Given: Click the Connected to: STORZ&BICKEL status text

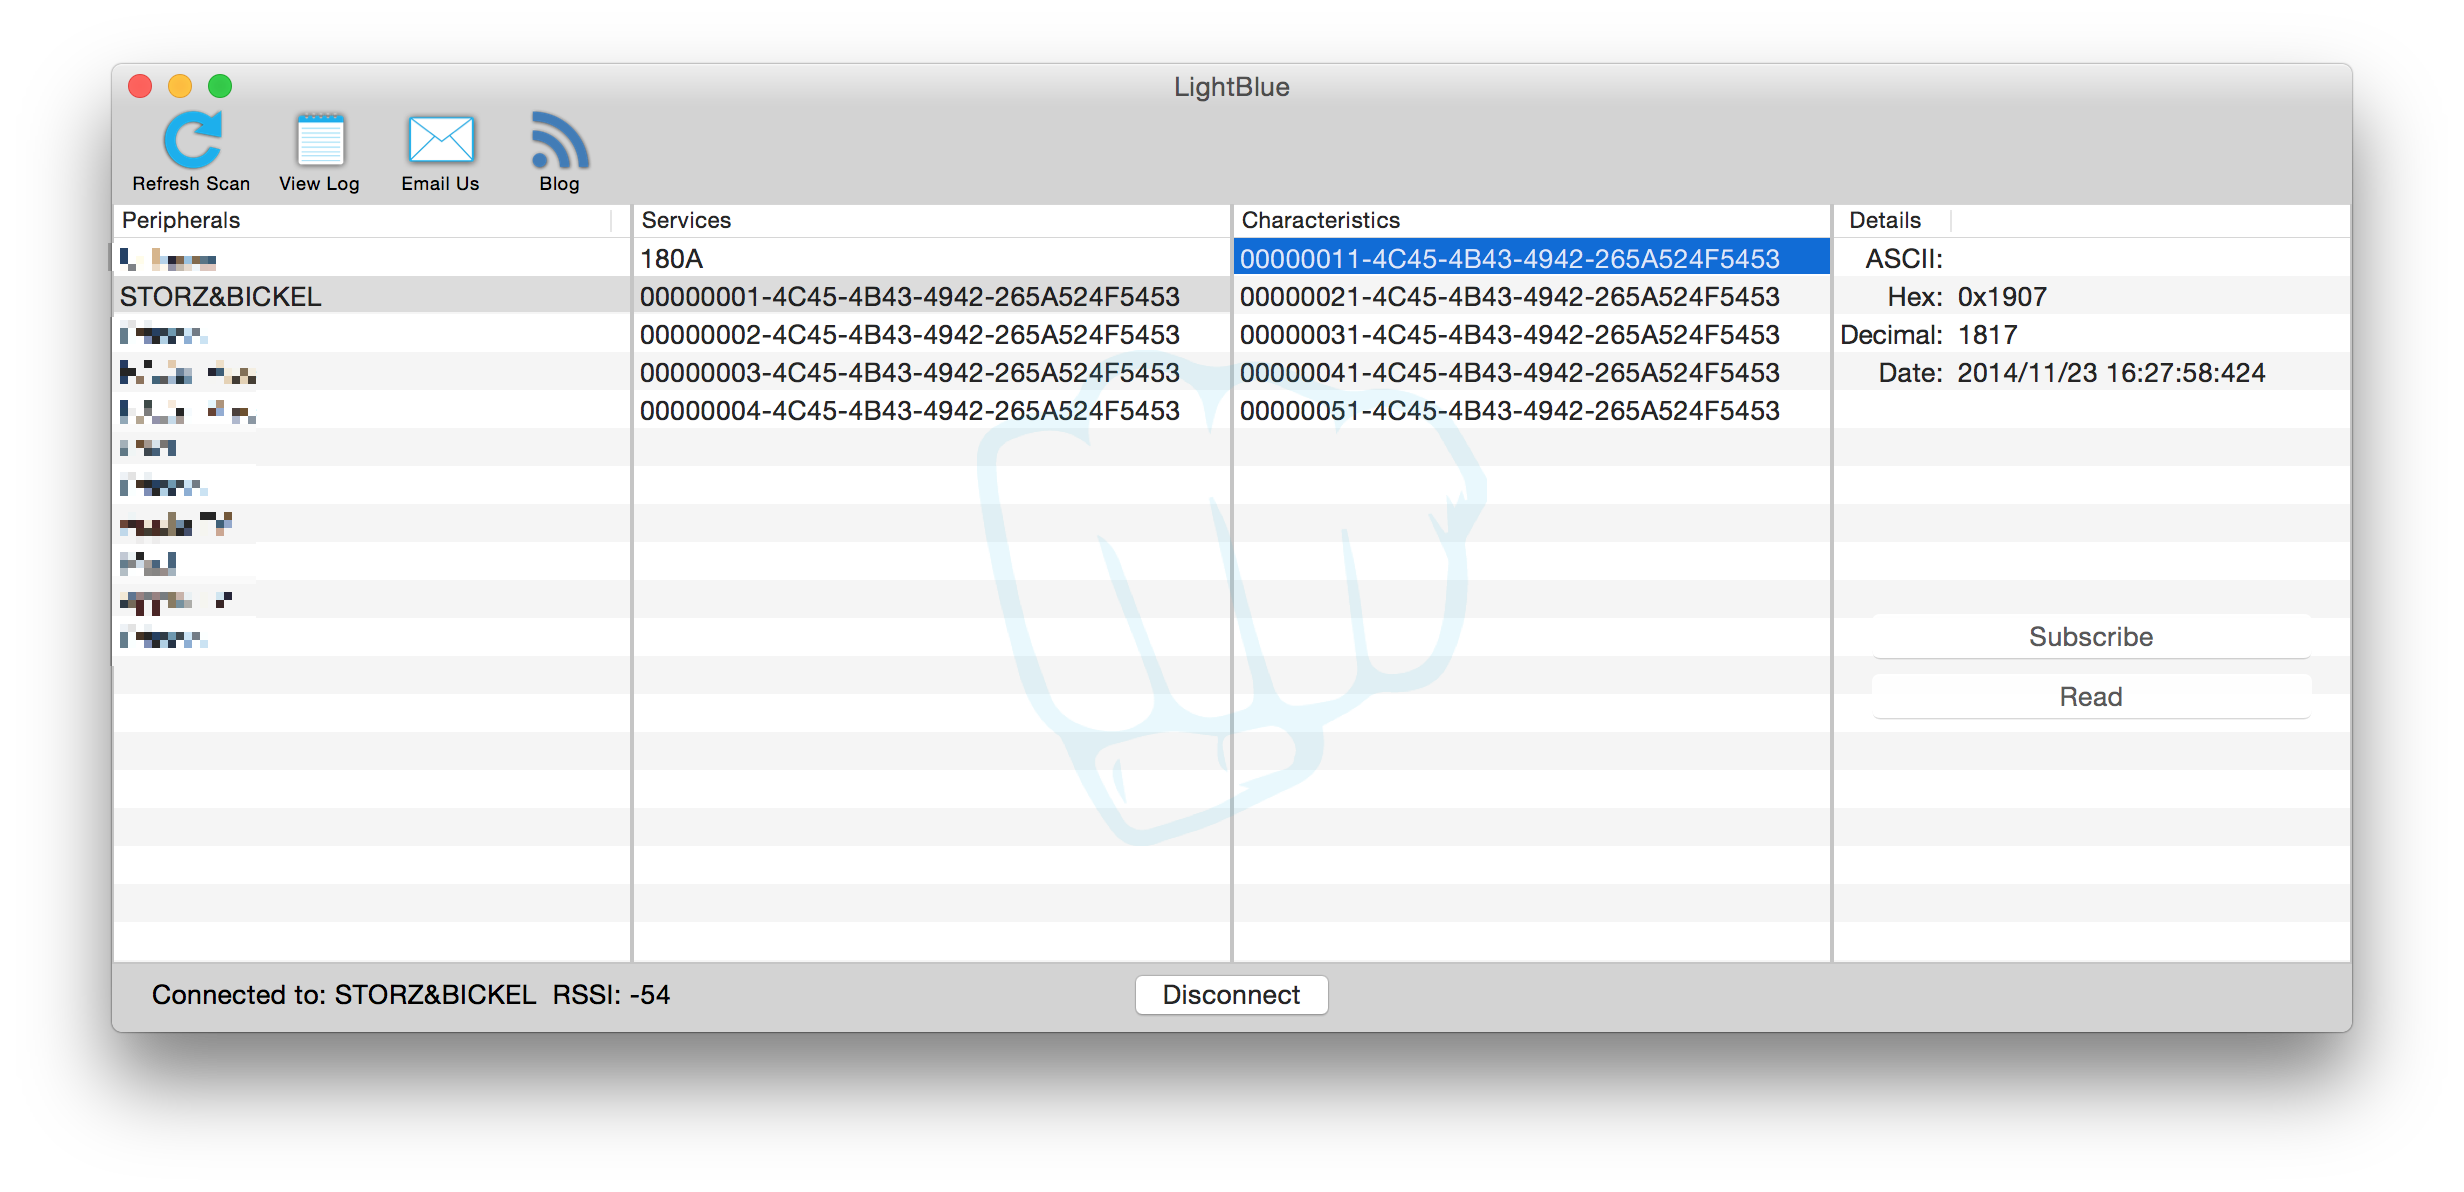Looking at the screenshot, I should [x=344, y=995].
